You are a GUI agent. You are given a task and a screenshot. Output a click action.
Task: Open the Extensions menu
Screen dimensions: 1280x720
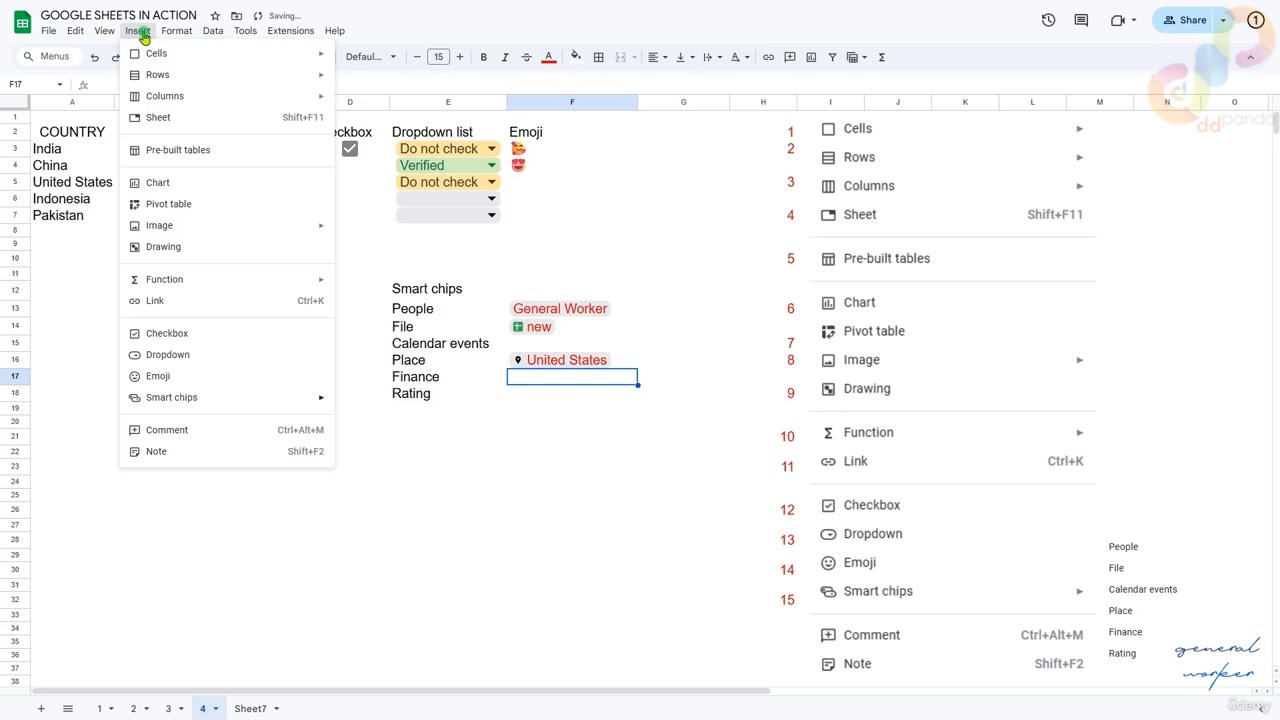point(291,31)
